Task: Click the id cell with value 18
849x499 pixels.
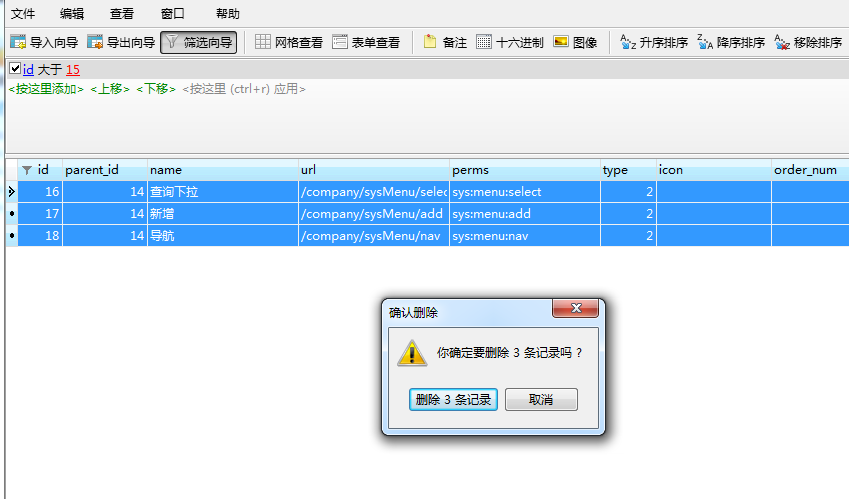Action: pos(40,235)
